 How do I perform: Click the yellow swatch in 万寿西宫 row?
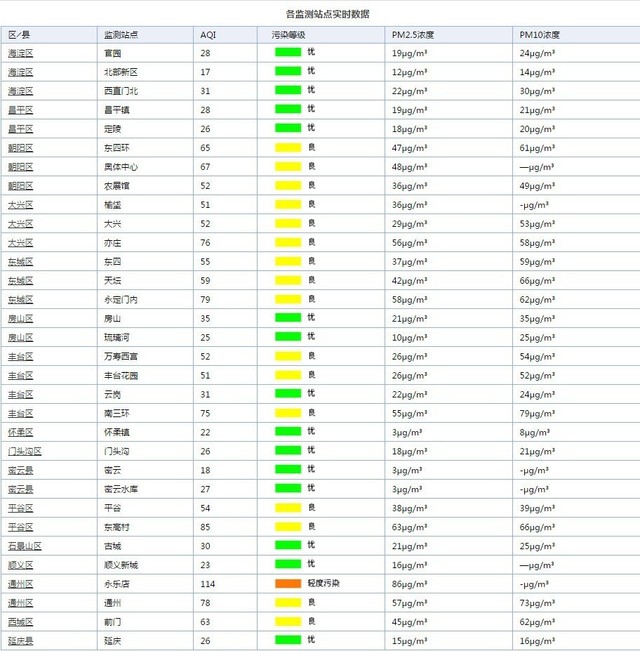click(x=288, y=356)
